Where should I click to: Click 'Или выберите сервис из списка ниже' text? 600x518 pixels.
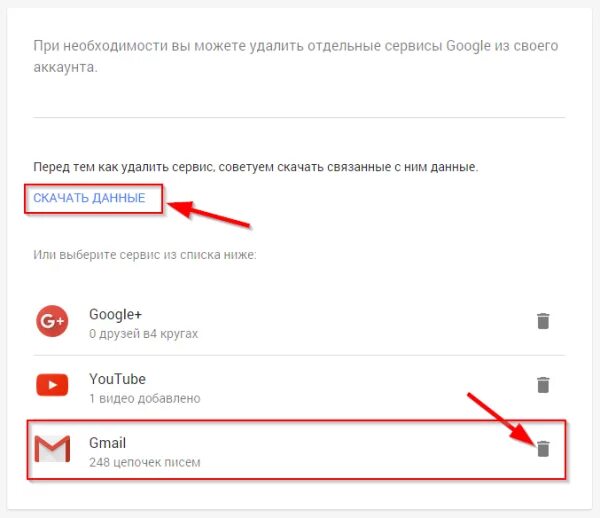[145, 254]
